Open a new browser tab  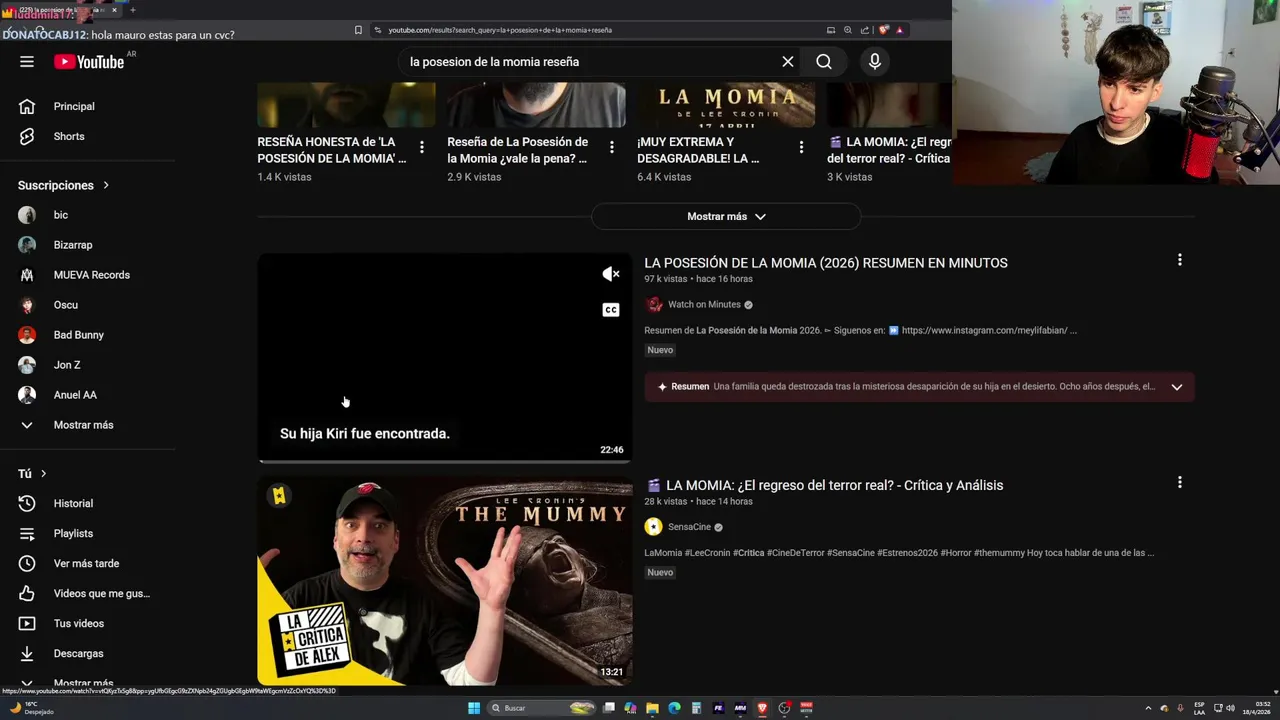pyautogui.click(x=133, y=10)
